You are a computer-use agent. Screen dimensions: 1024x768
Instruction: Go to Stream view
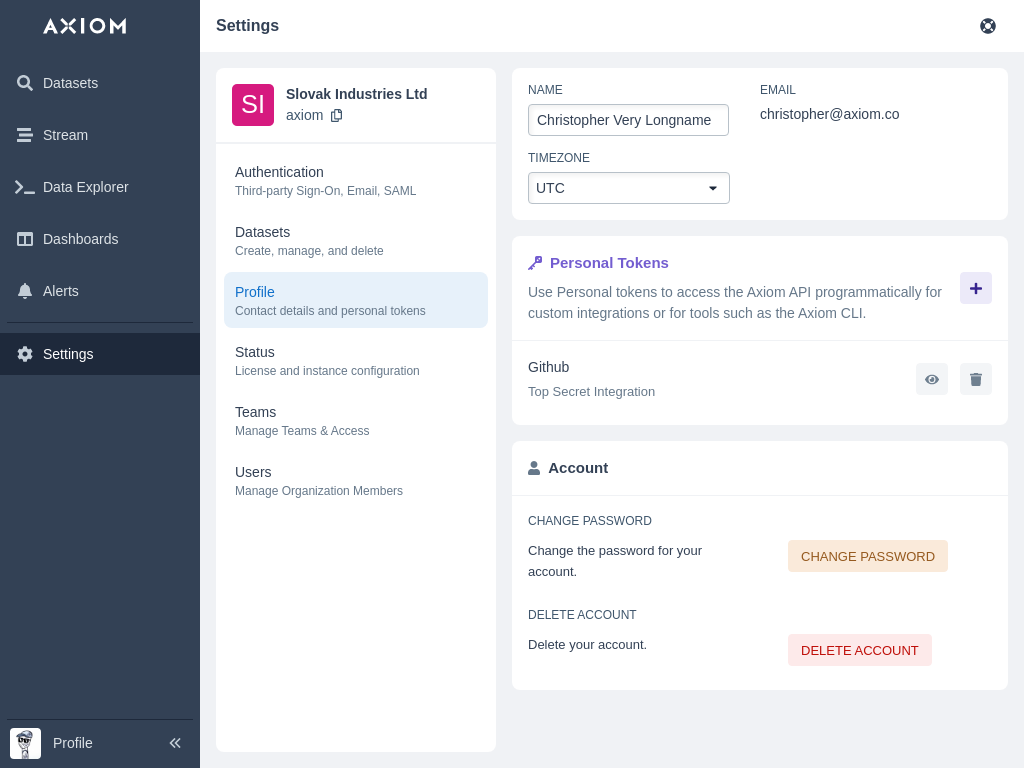click(x=65, y=135)
